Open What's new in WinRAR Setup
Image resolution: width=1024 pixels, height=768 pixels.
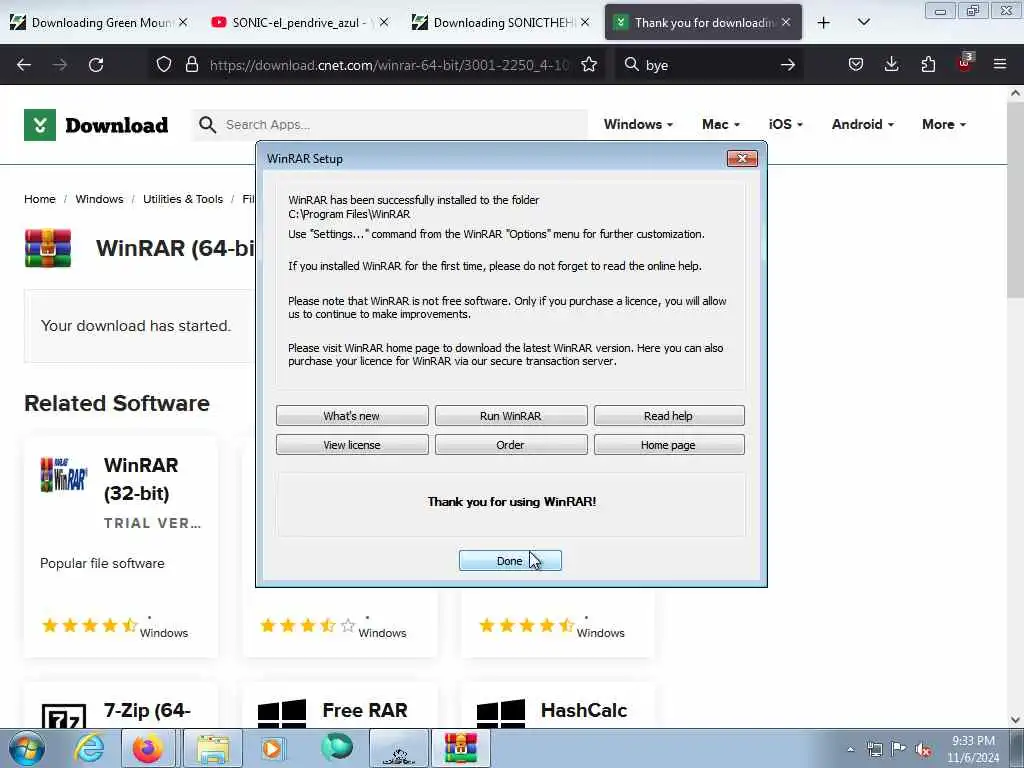coord(352,416)
